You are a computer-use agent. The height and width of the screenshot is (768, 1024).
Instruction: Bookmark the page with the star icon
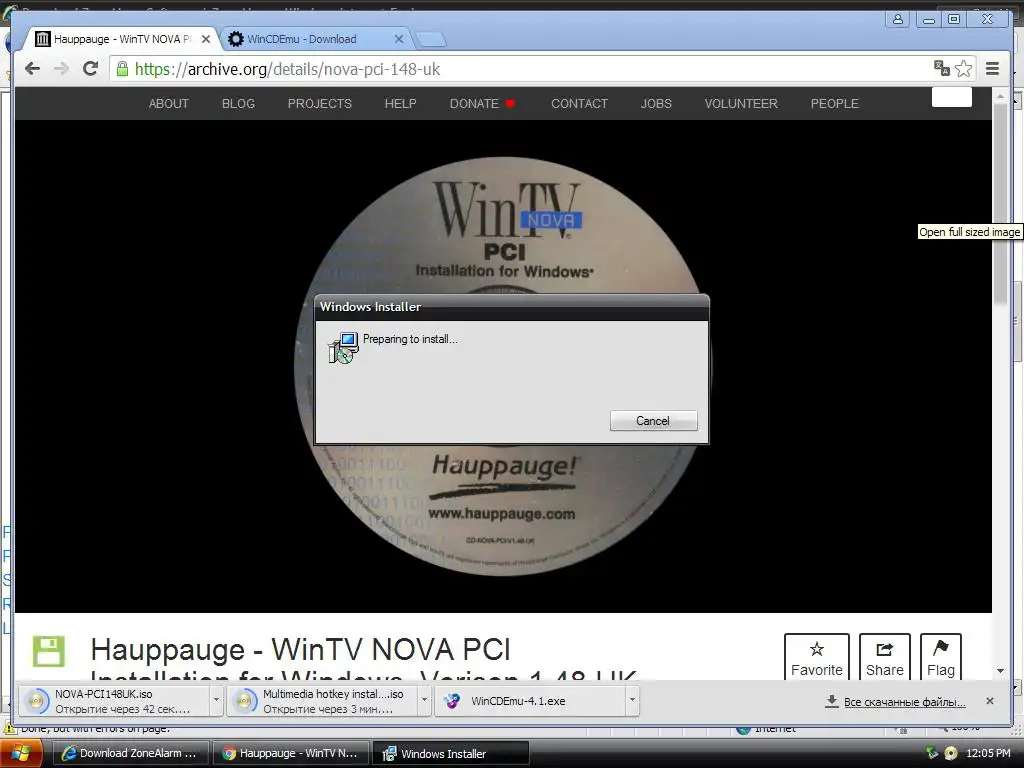(x=963, y=68)
